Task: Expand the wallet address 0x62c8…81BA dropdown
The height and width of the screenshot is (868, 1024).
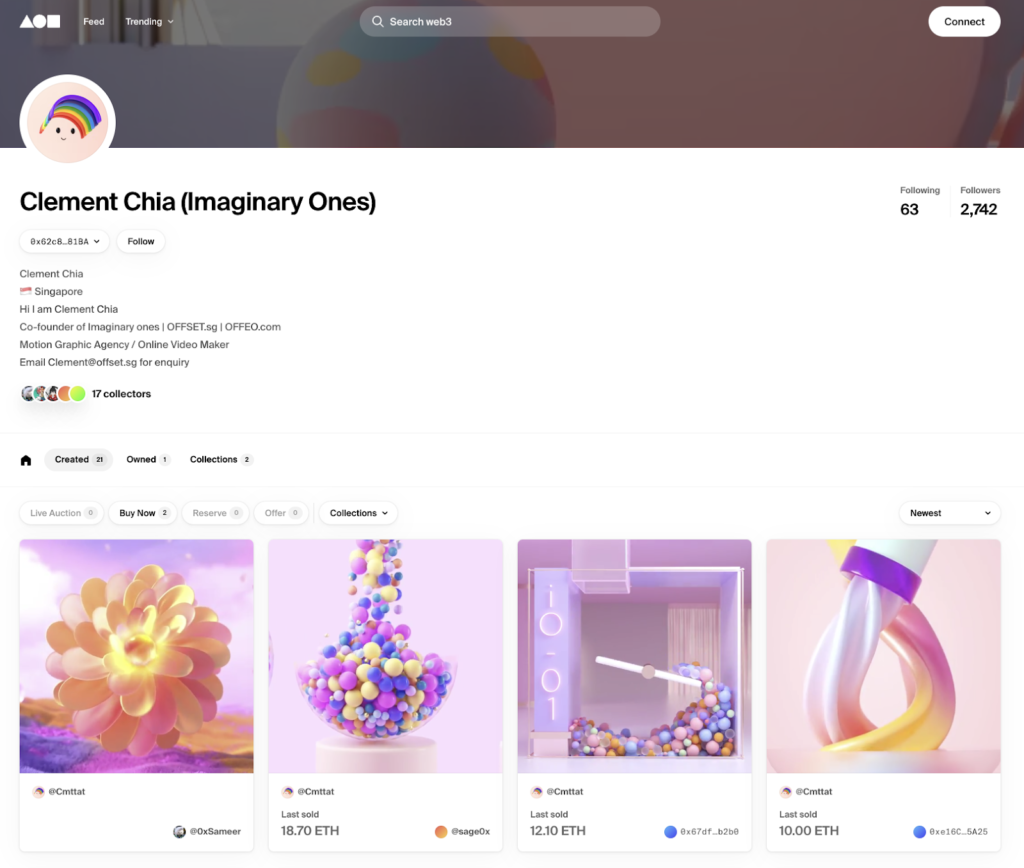Action: point(65,242)
